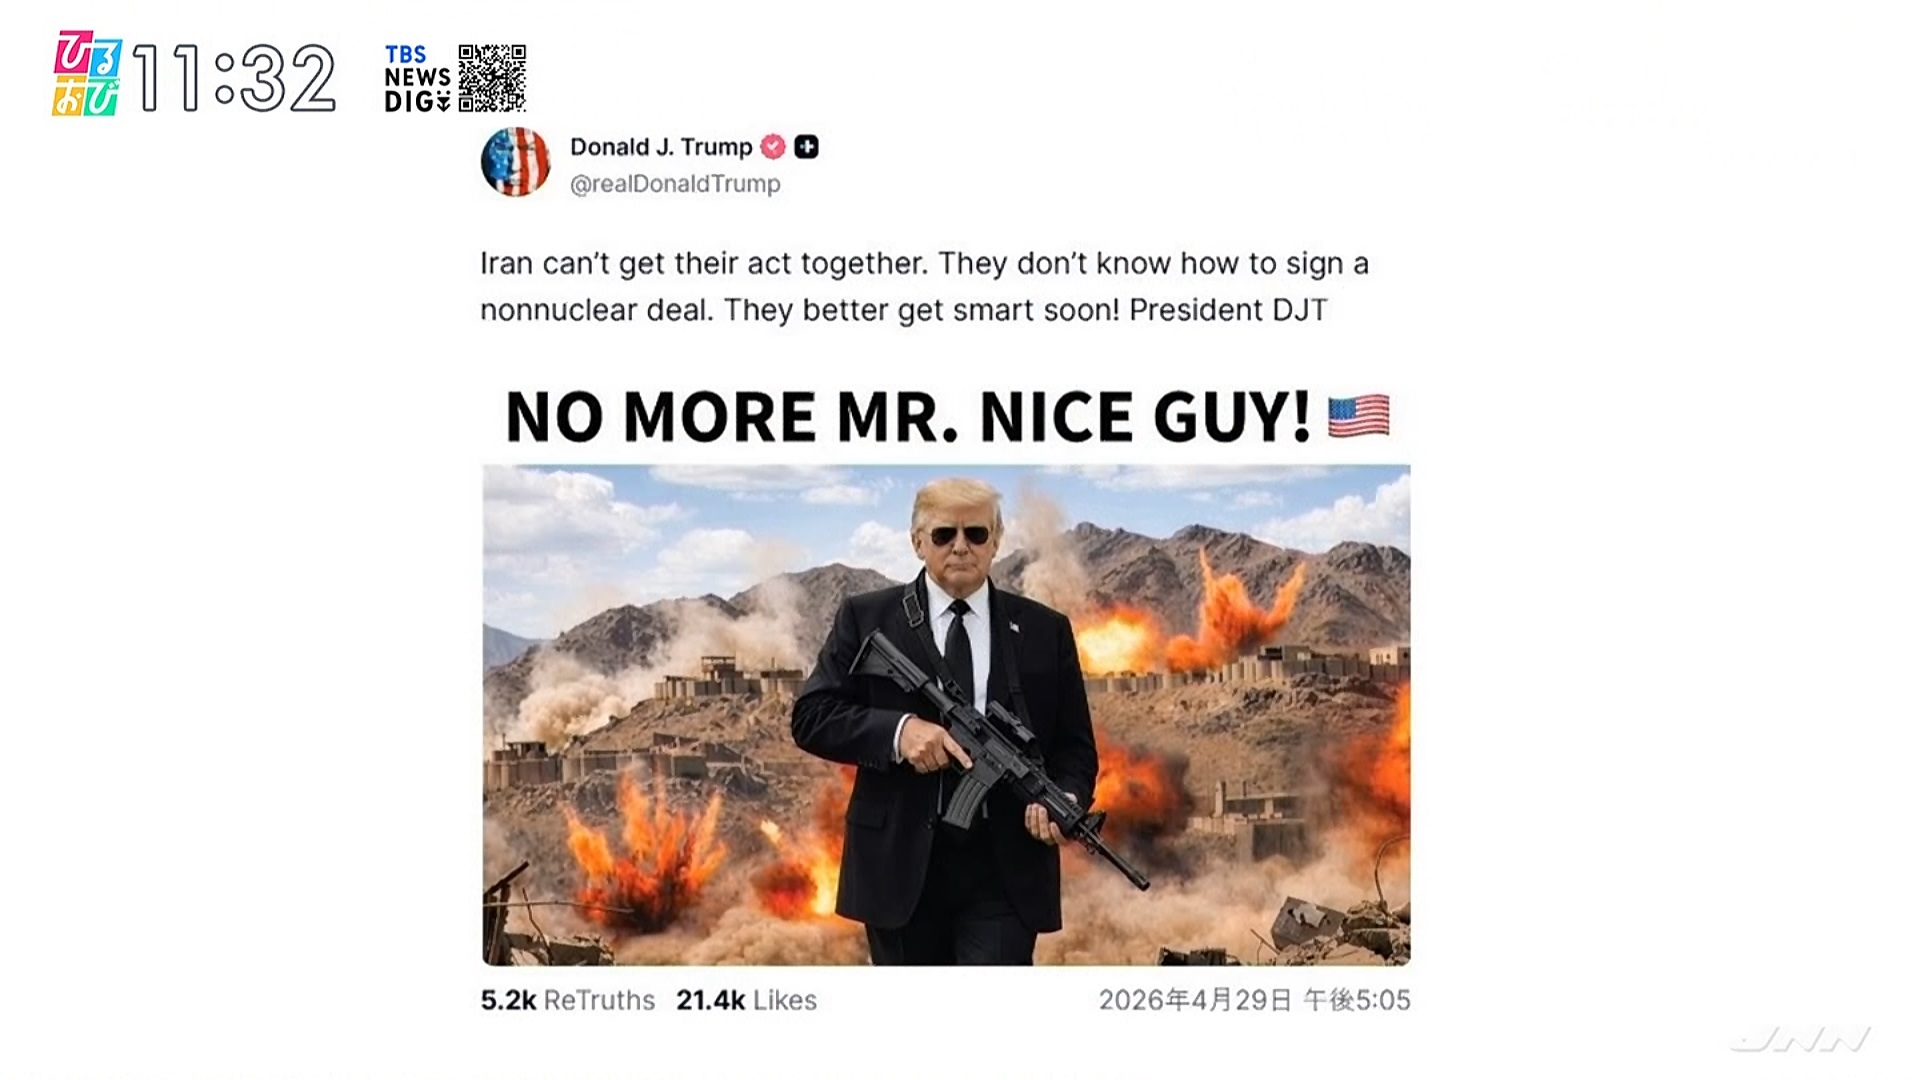Screen dimensions: 1920x1080
Task: Open the attached explosion image
Action: (x=946, y=715)
